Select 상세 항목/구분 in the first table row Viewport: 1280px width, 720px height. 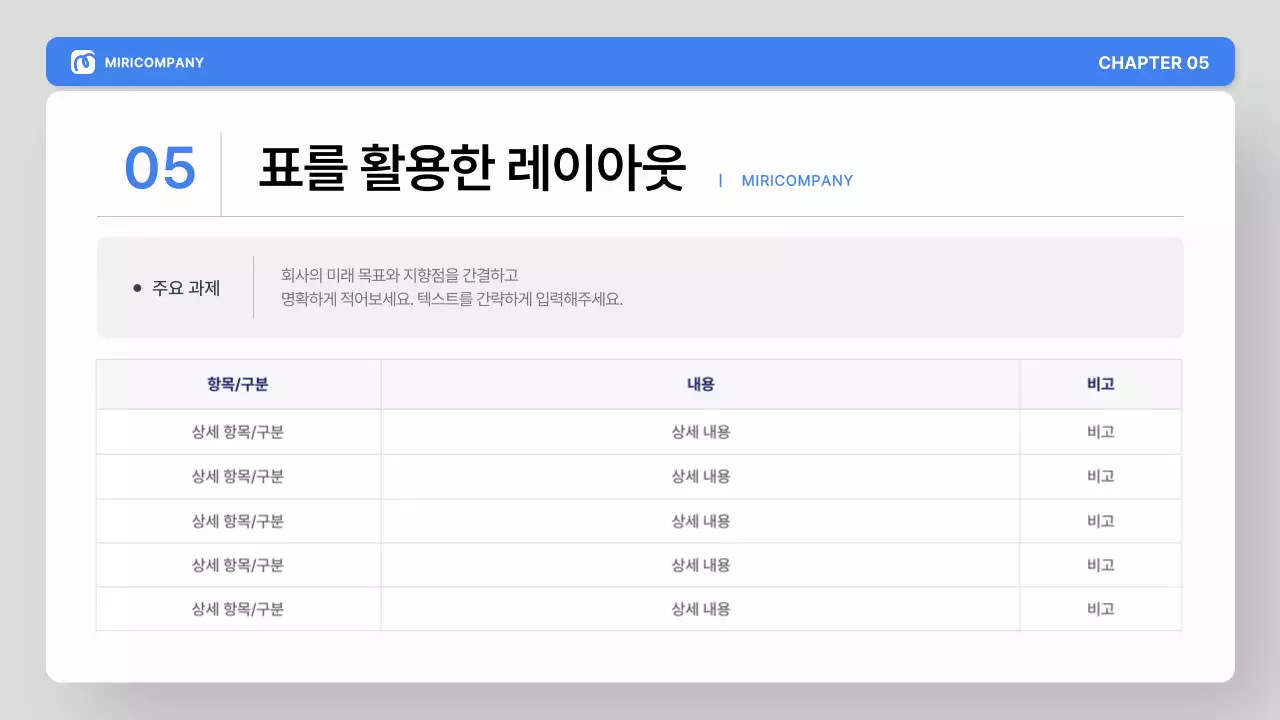(x=238, y=432)
